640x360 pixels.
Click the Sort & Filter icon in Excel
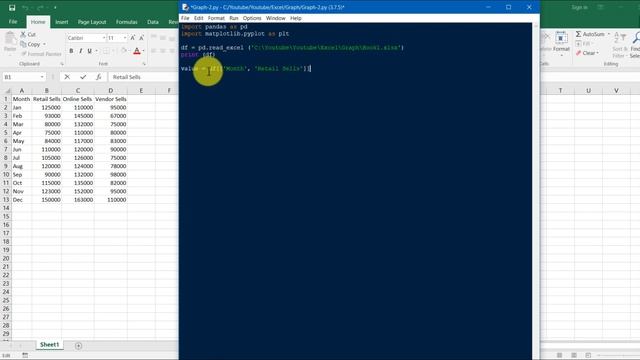[619, 38]
